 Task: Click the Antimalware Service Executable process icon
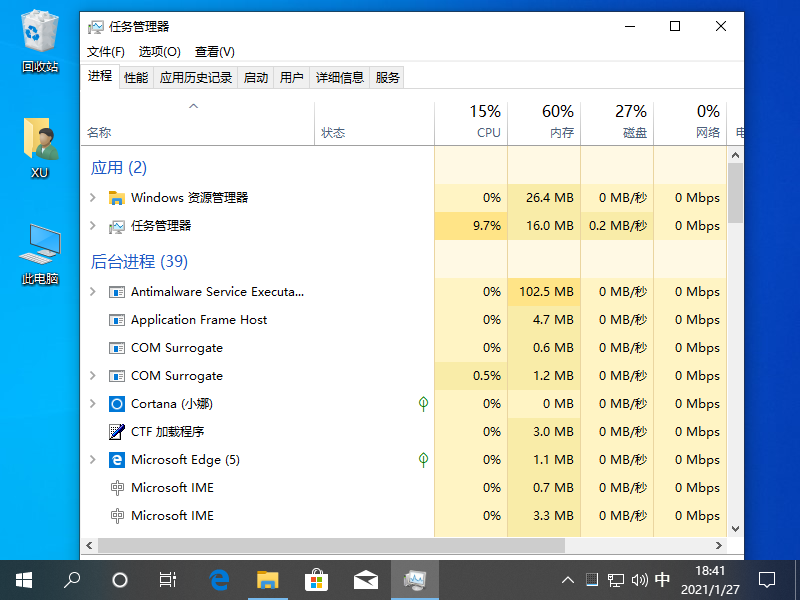click(117, 292)
